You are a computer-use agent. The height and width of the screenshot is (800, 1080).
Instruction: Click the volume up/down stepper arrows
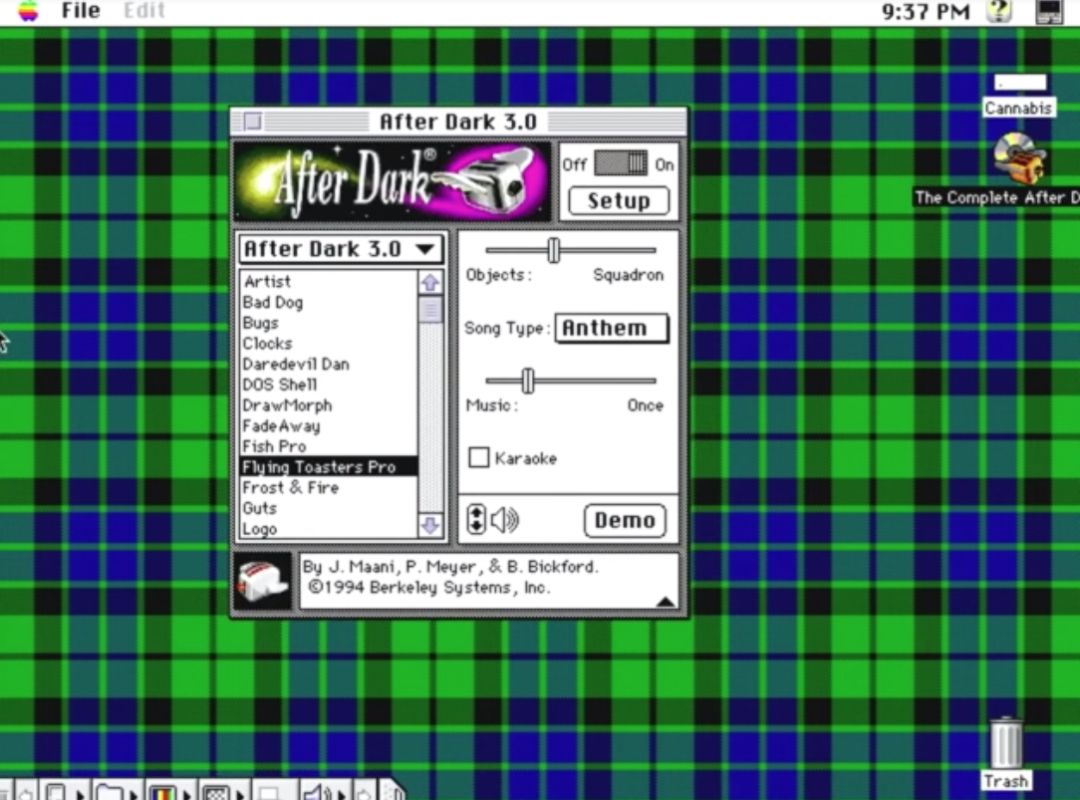point(476,520)
